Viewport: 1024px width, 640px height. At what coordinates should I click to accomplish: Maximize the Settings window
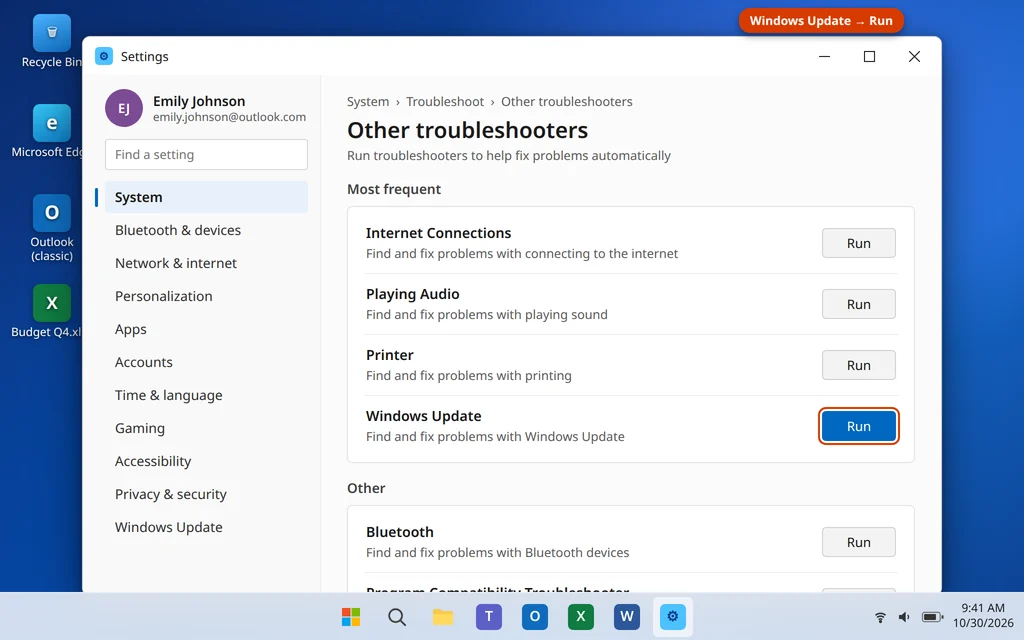point(869,56)
